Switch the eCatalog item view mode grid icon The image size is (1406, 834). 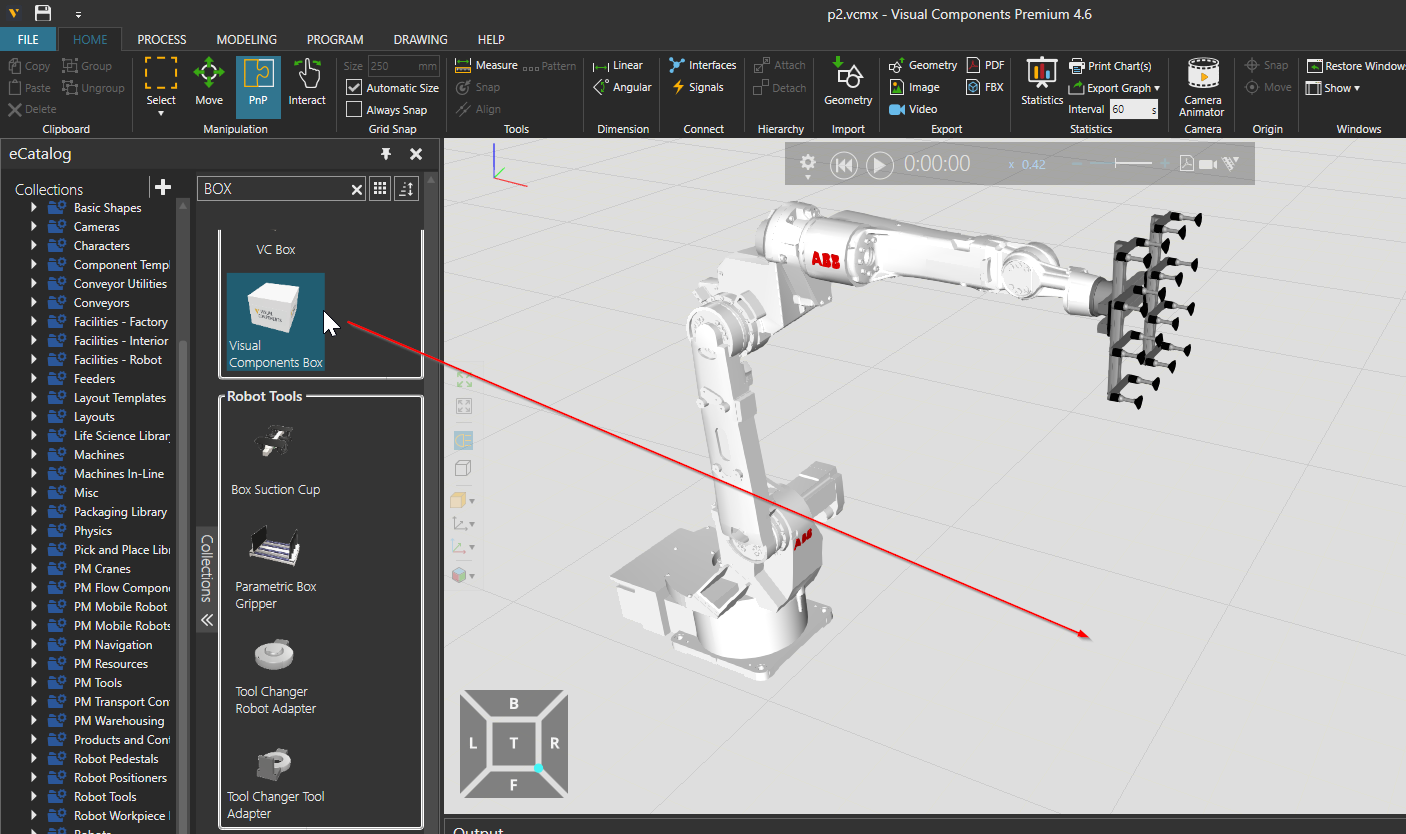coord(380,188)
